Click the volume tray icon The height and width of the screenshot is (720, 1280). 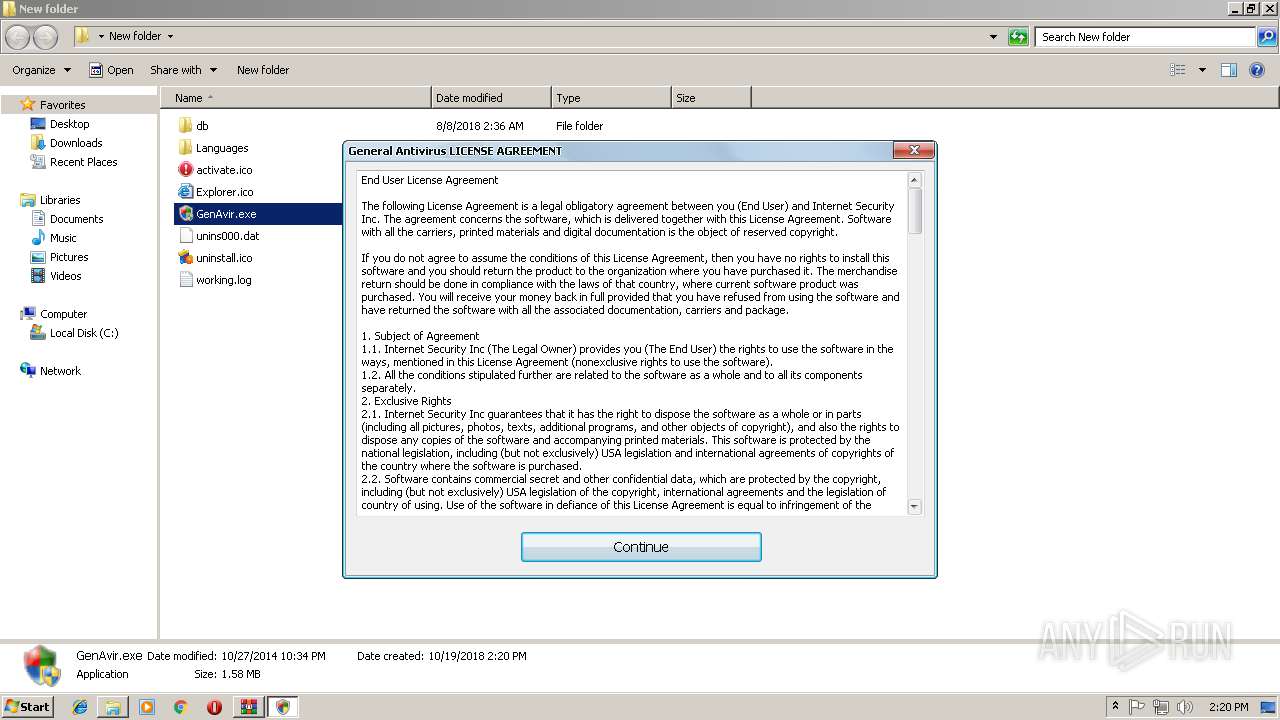(1184, 707)
